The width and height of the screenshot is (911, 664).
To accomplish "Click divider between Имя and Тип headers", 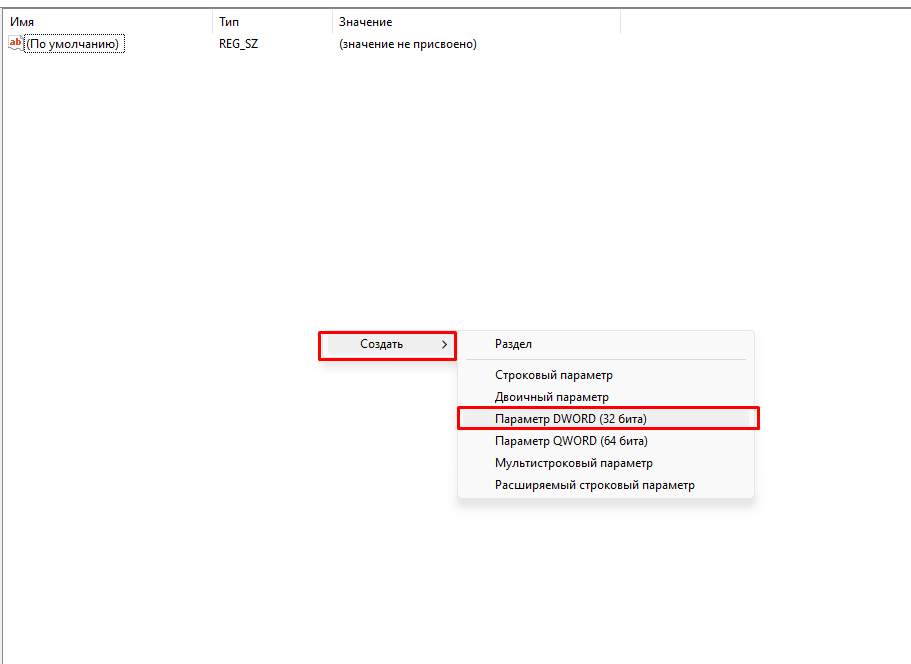I will click(x=213, y=22).
